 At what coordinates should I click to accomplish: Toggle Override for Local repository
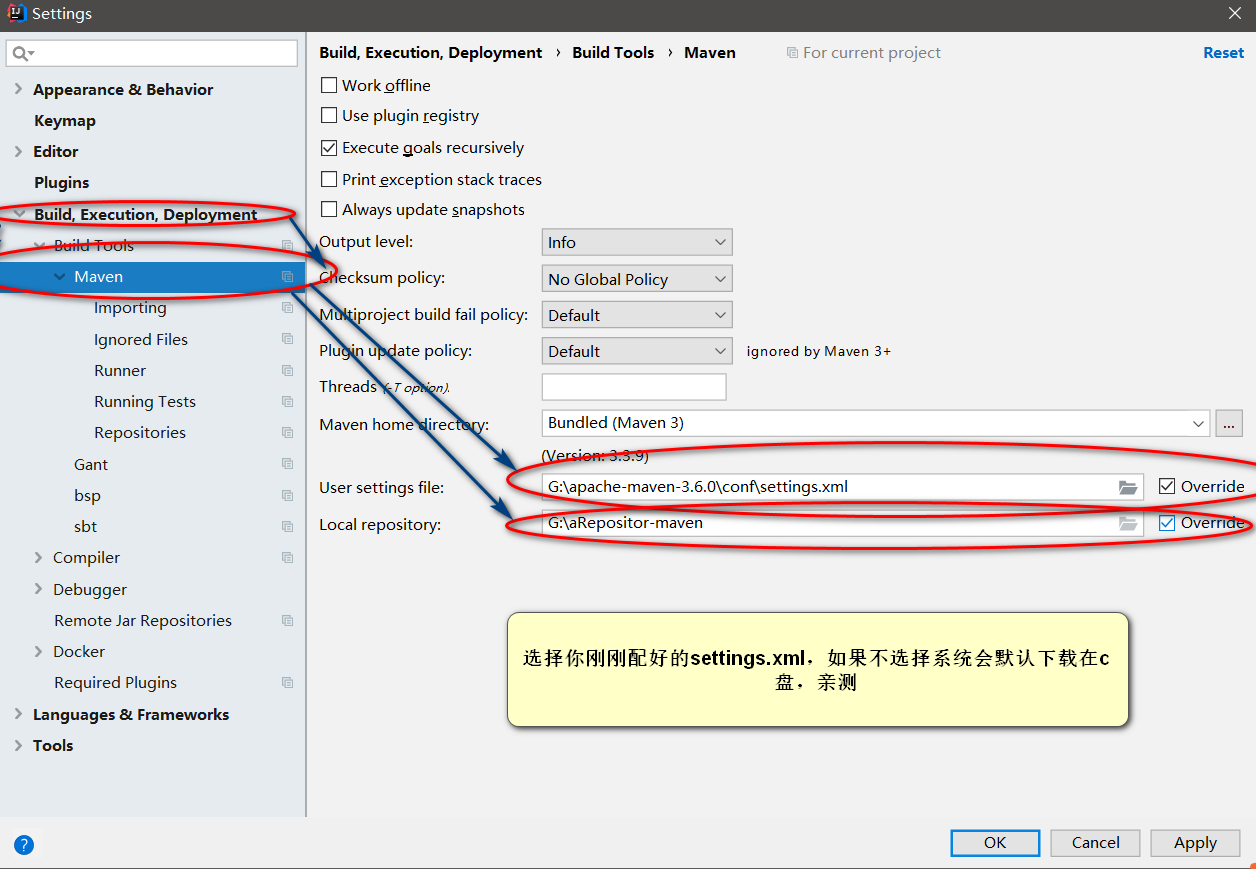pyautogui.click(x=1167, y=523)
